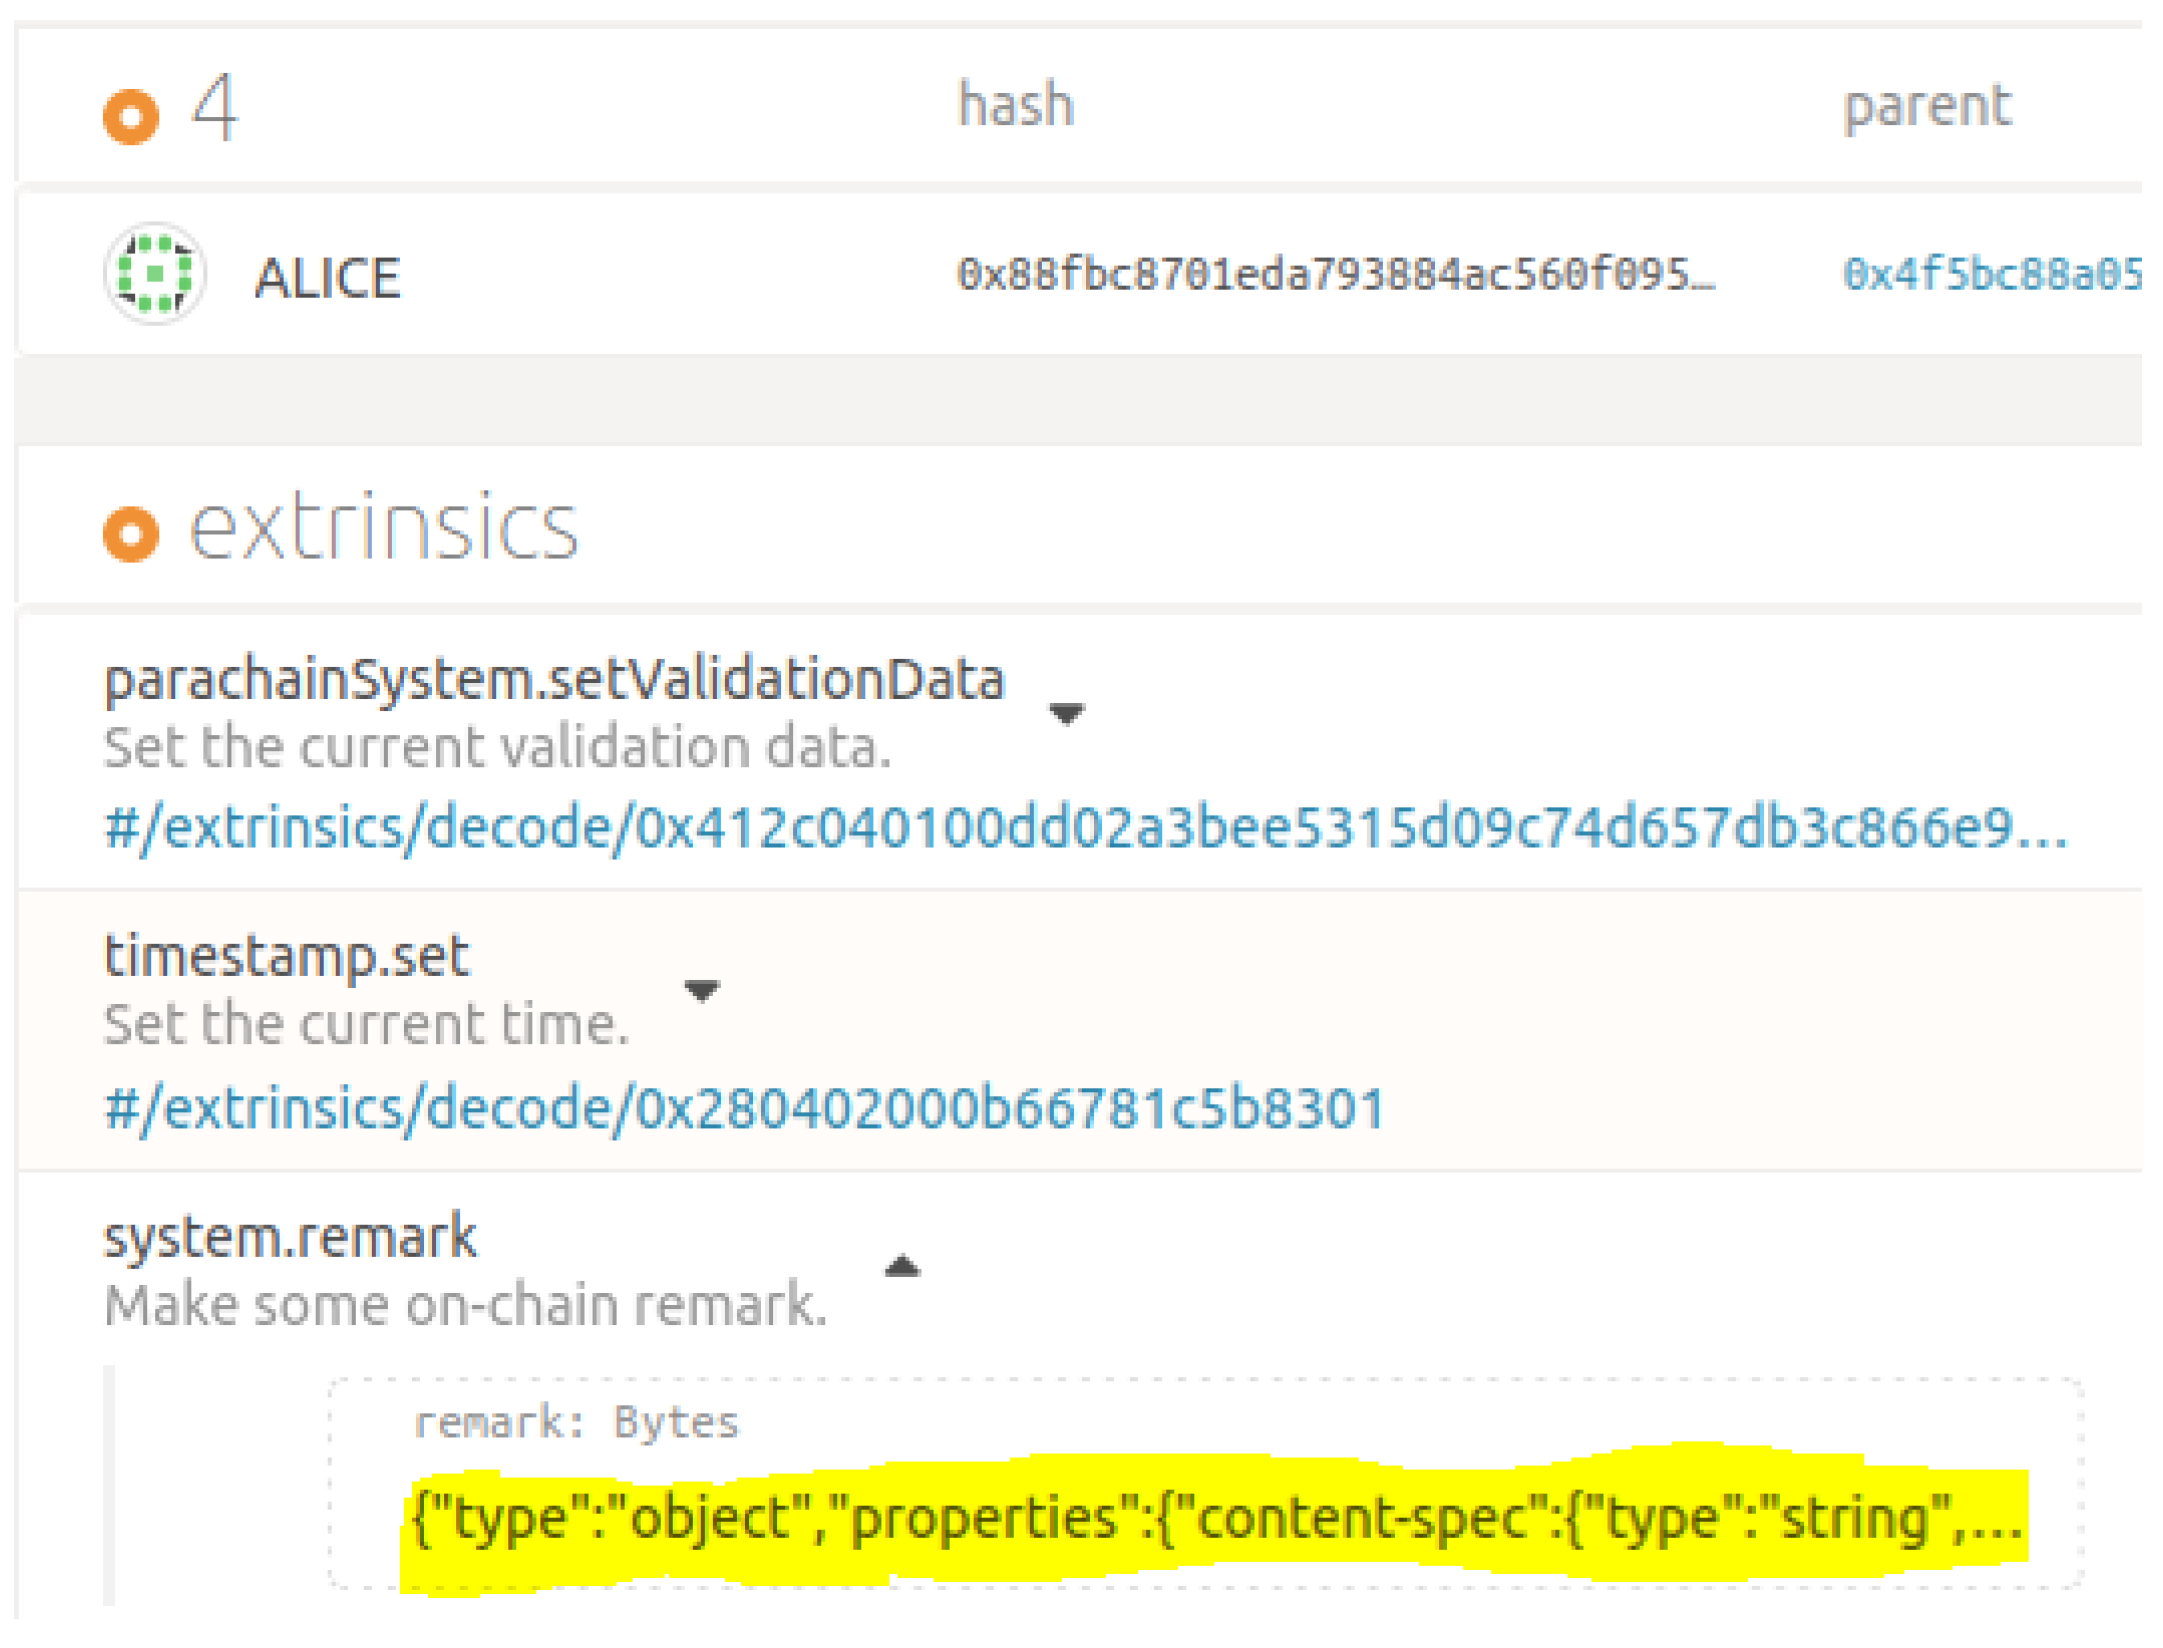Expand the parachainSystem.setValidationData details arrow

(x=1066, y=713)
